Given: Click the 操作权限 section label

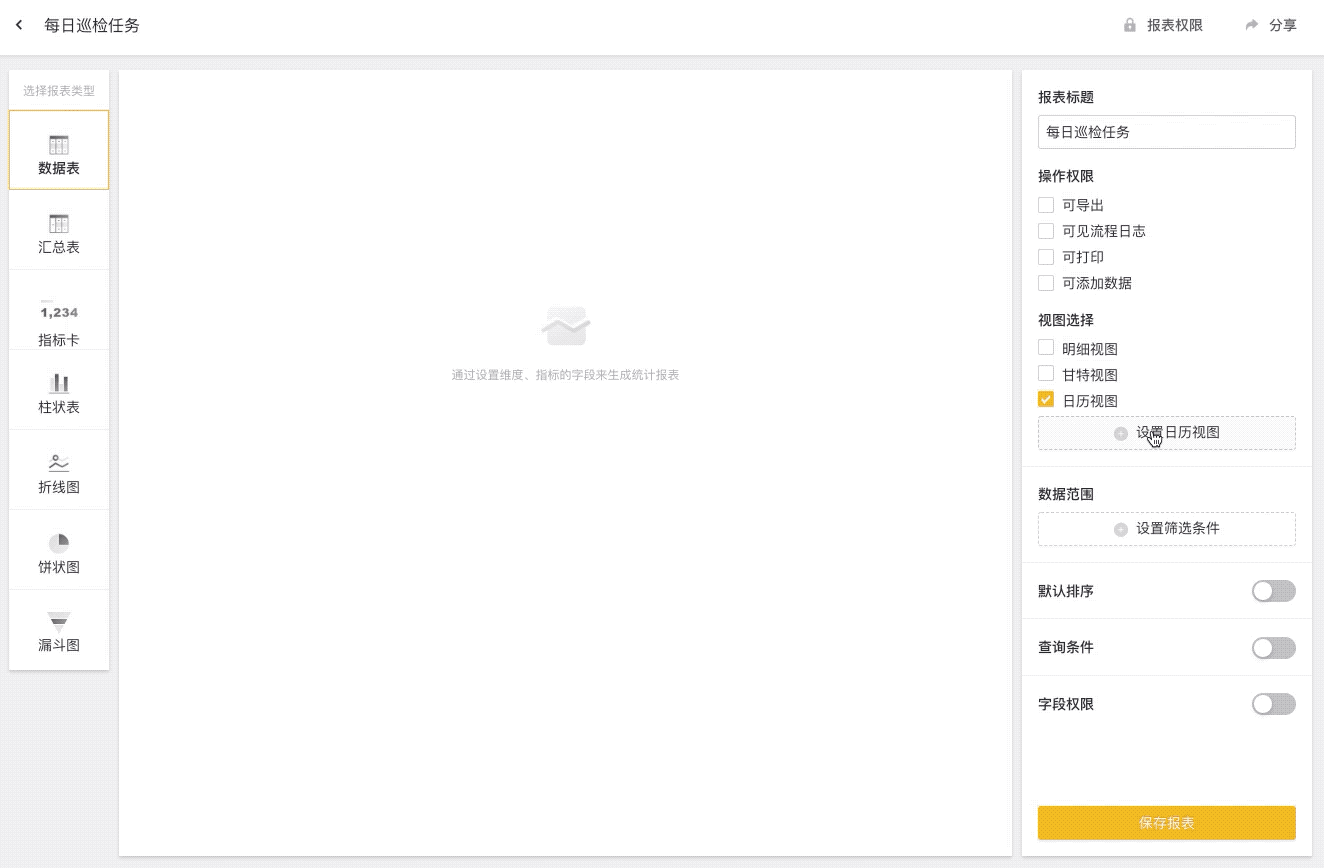Looking at the screenshot, I should click(1066, 176).
